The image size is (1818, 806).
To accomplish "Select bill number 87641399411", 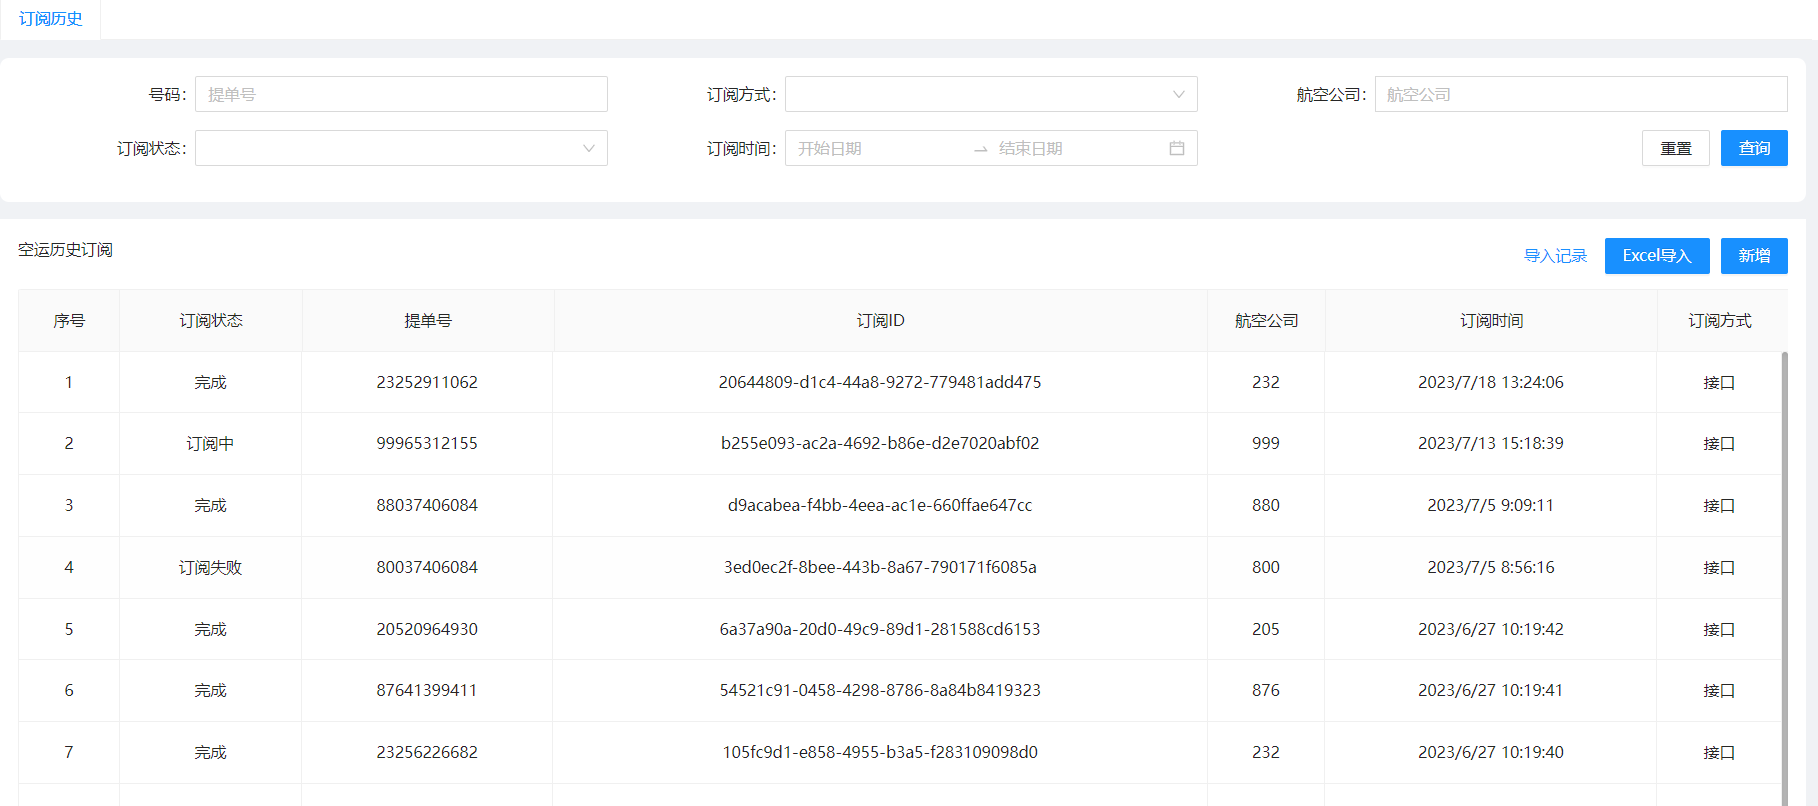I will pyautogui.click(x=427, y=690).
